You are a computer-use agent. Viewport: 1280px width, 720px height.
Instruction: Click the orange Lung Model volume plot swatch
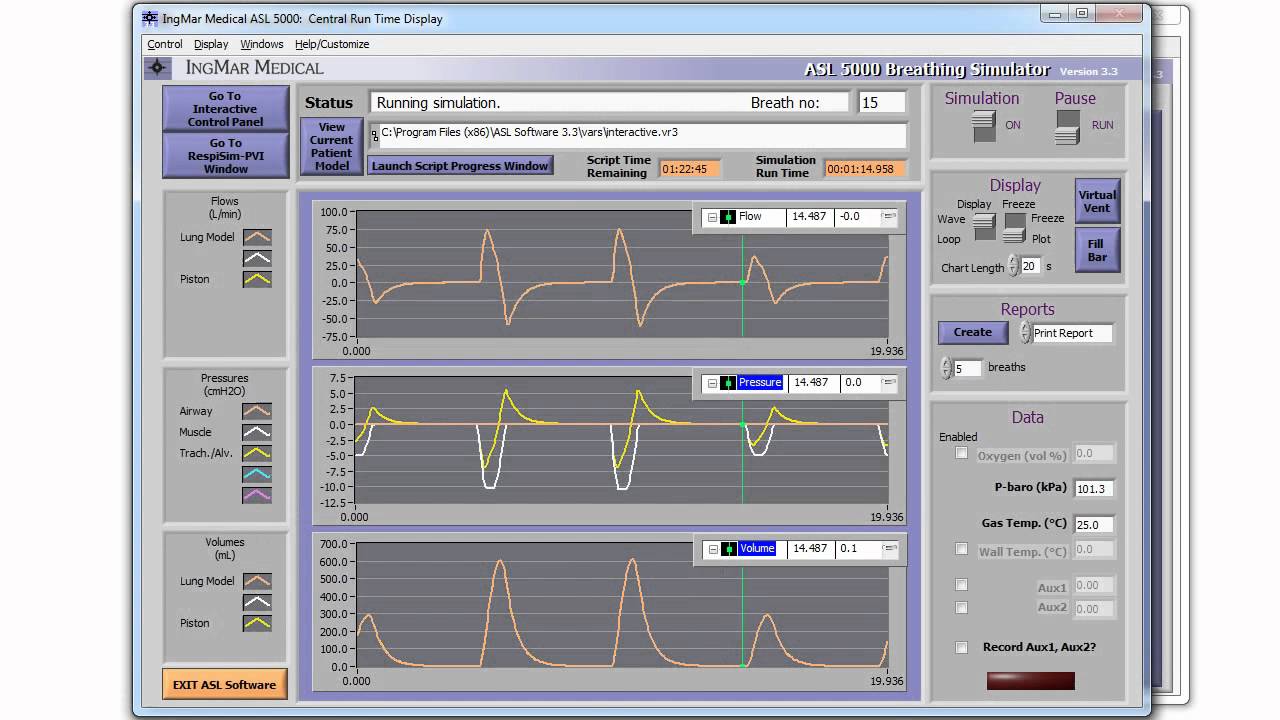click(x=257, y=582)
